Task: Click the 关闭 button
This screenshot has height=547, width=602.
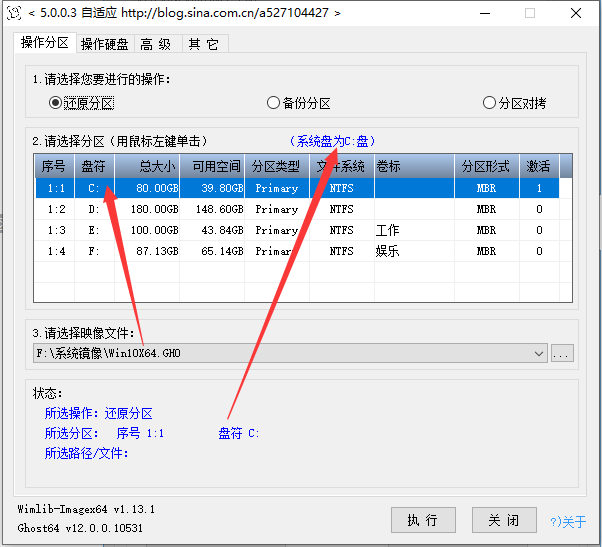Action: click(x=504, y=520)
